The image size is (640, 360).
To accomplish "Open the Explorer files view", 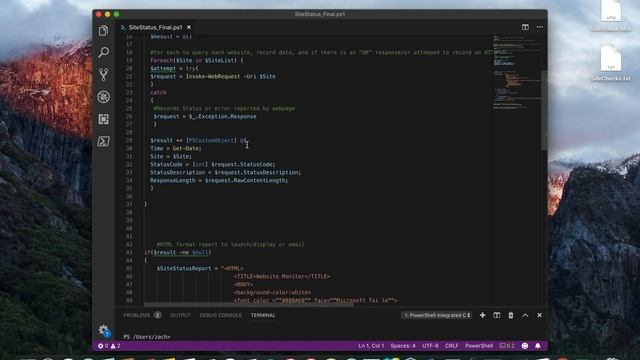I will click(103, 31).
